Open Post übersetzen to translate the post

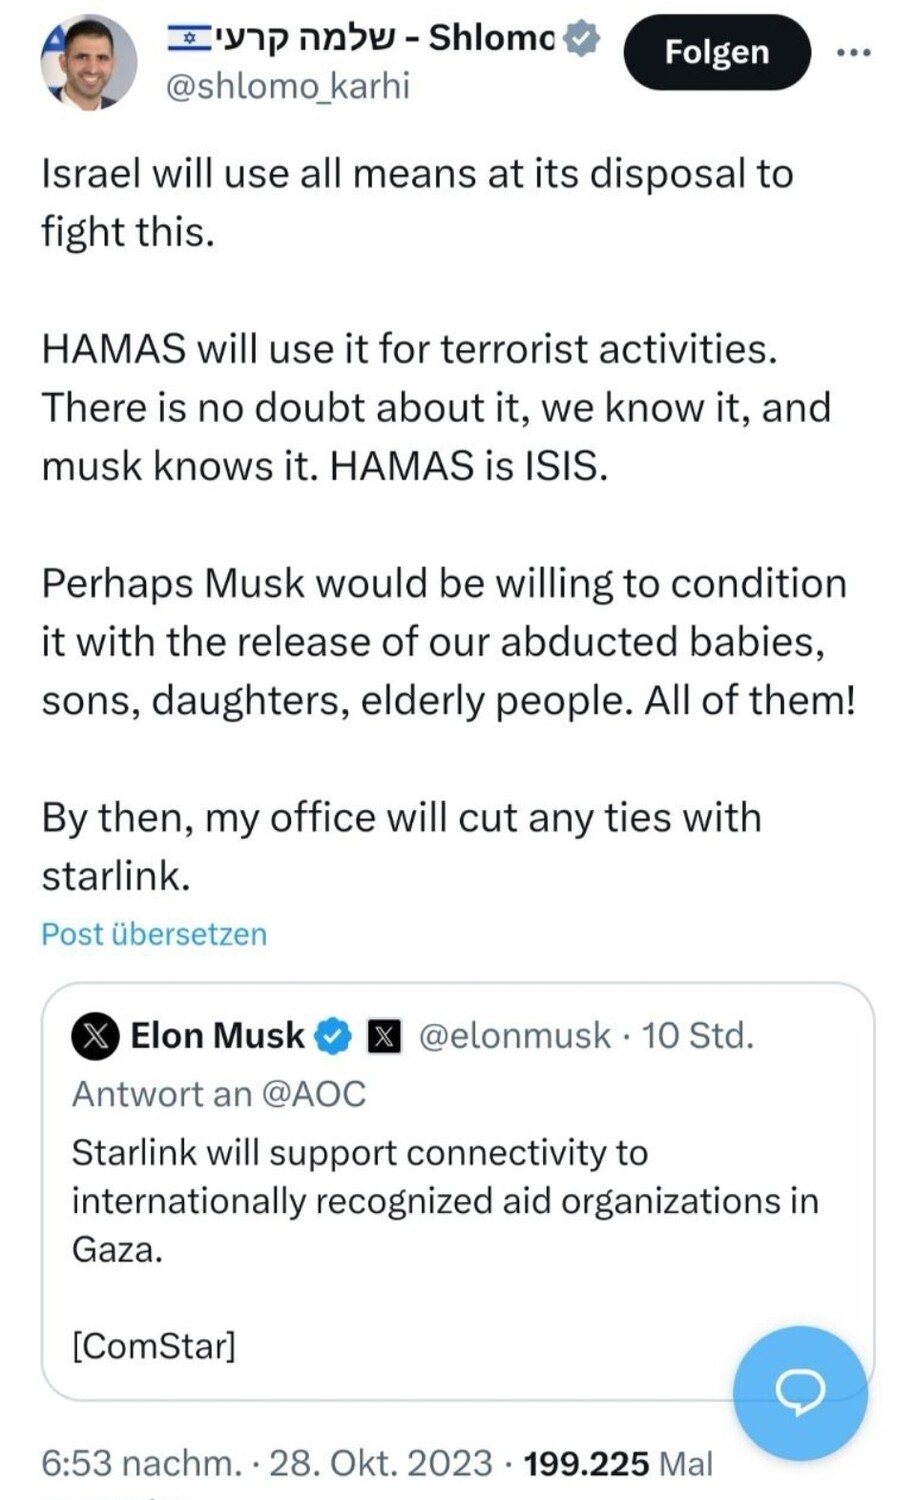[x=152, y=933]
